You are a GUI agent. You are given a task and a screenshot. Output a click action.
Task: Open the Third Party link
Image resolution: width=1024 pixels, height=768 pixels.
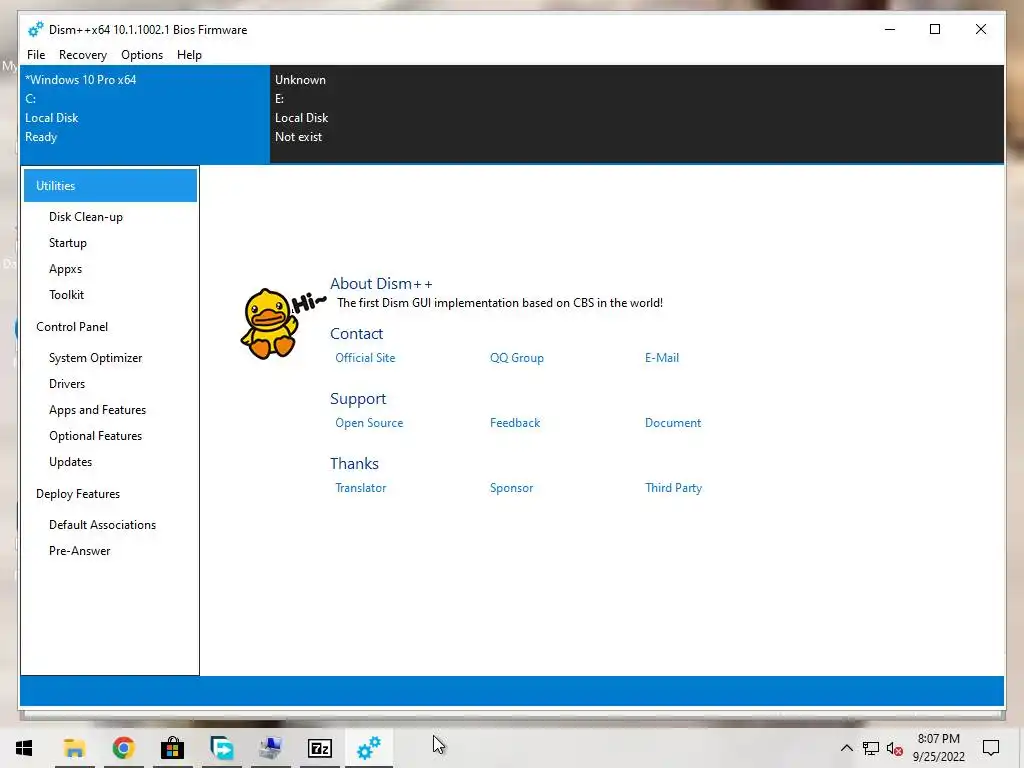(x=673, y=488)
